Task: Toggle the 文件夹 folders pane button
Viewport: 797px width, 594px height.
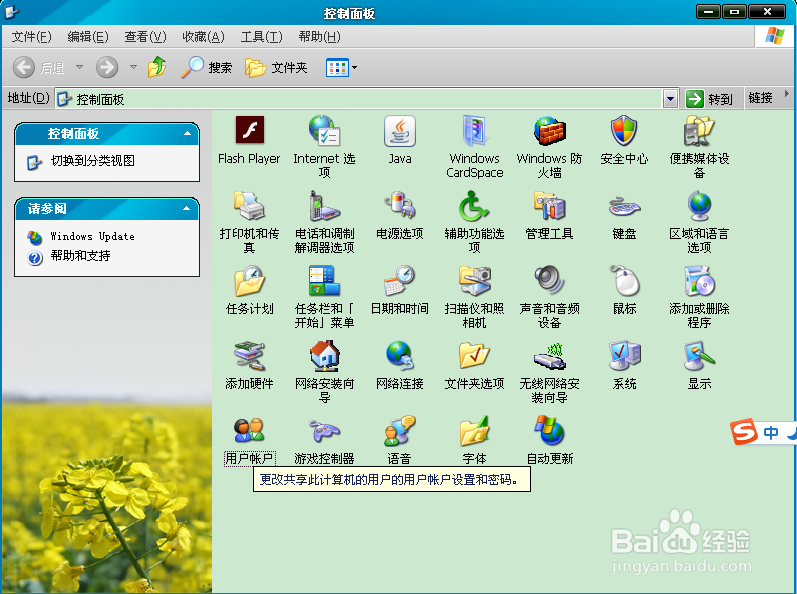Action: [x=276, y=67]
